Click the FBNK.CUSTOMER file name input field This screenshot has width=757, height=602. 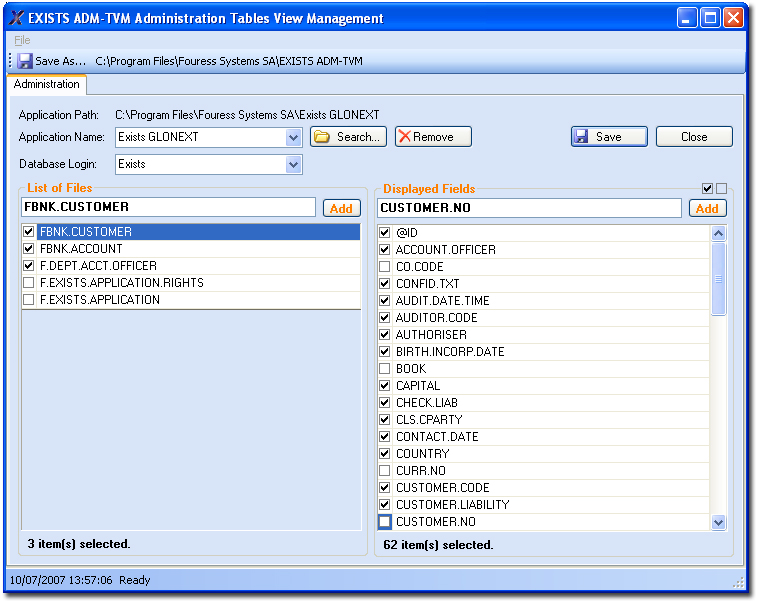(168, 207)
